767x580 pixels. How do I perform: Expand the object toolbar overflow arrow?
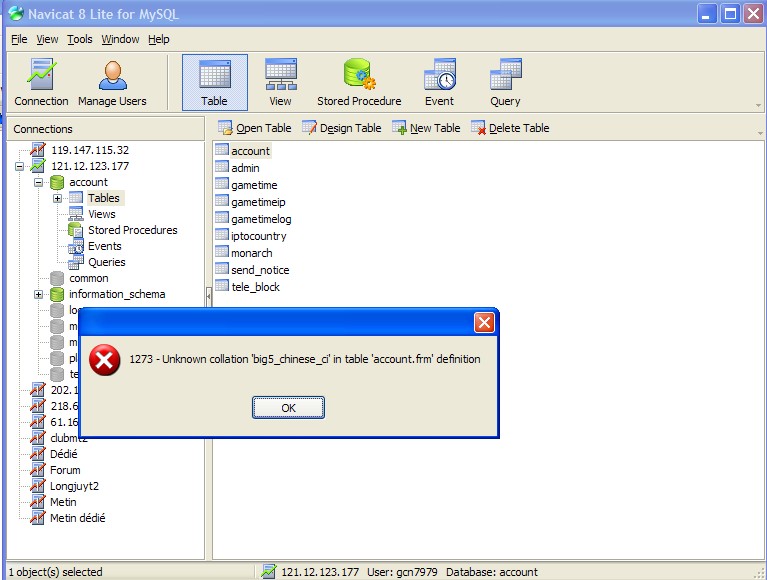[x=760, y=133]
